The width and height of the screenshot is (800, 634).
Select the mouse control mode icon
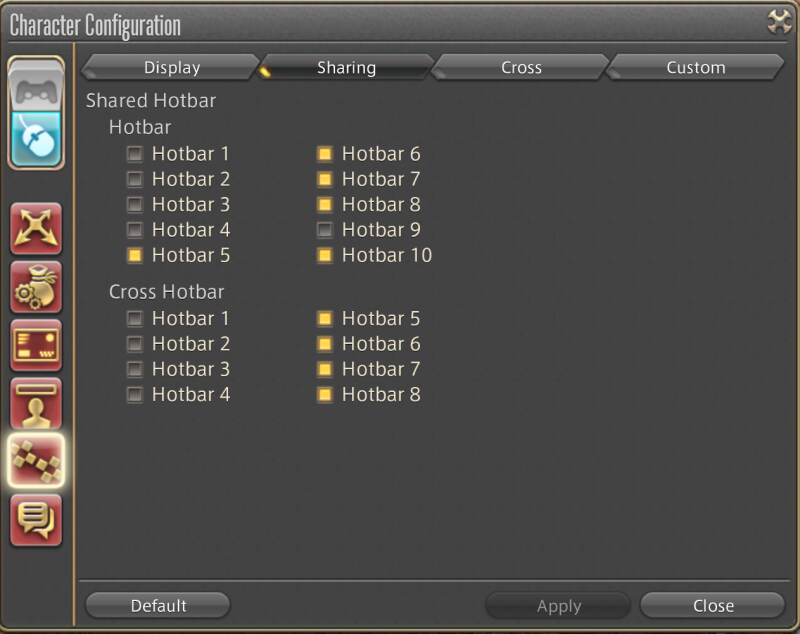[x=36, y=140]
